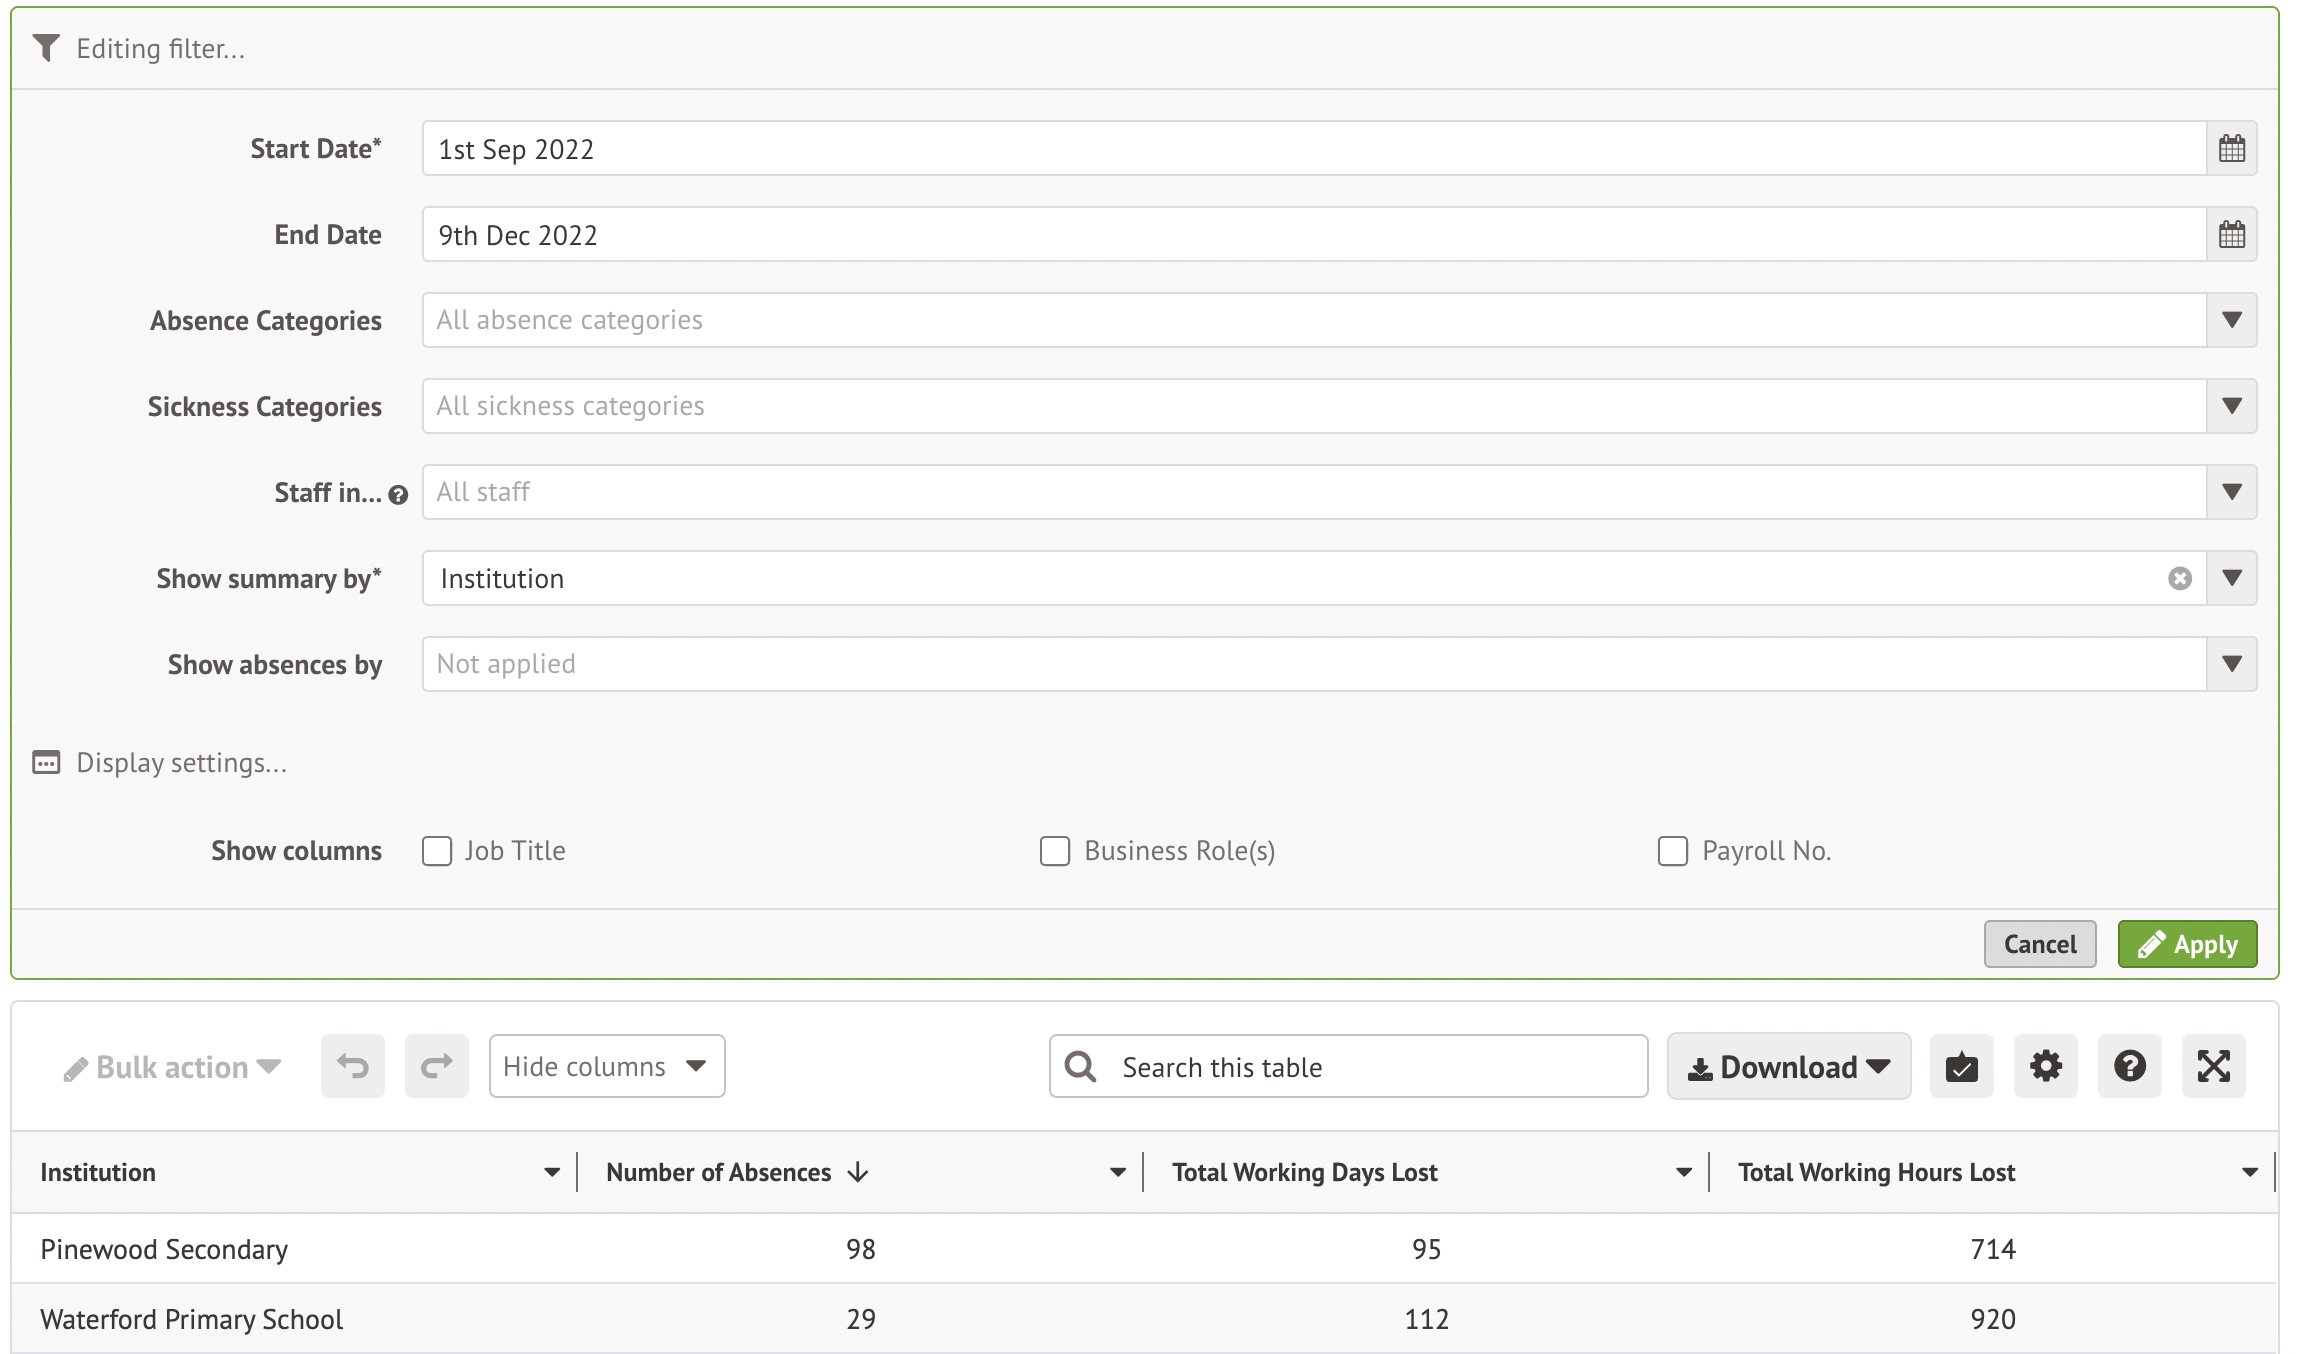Open the table help question mark
This screenshot has height=1354, width=2300.
pos(2129,1066)
